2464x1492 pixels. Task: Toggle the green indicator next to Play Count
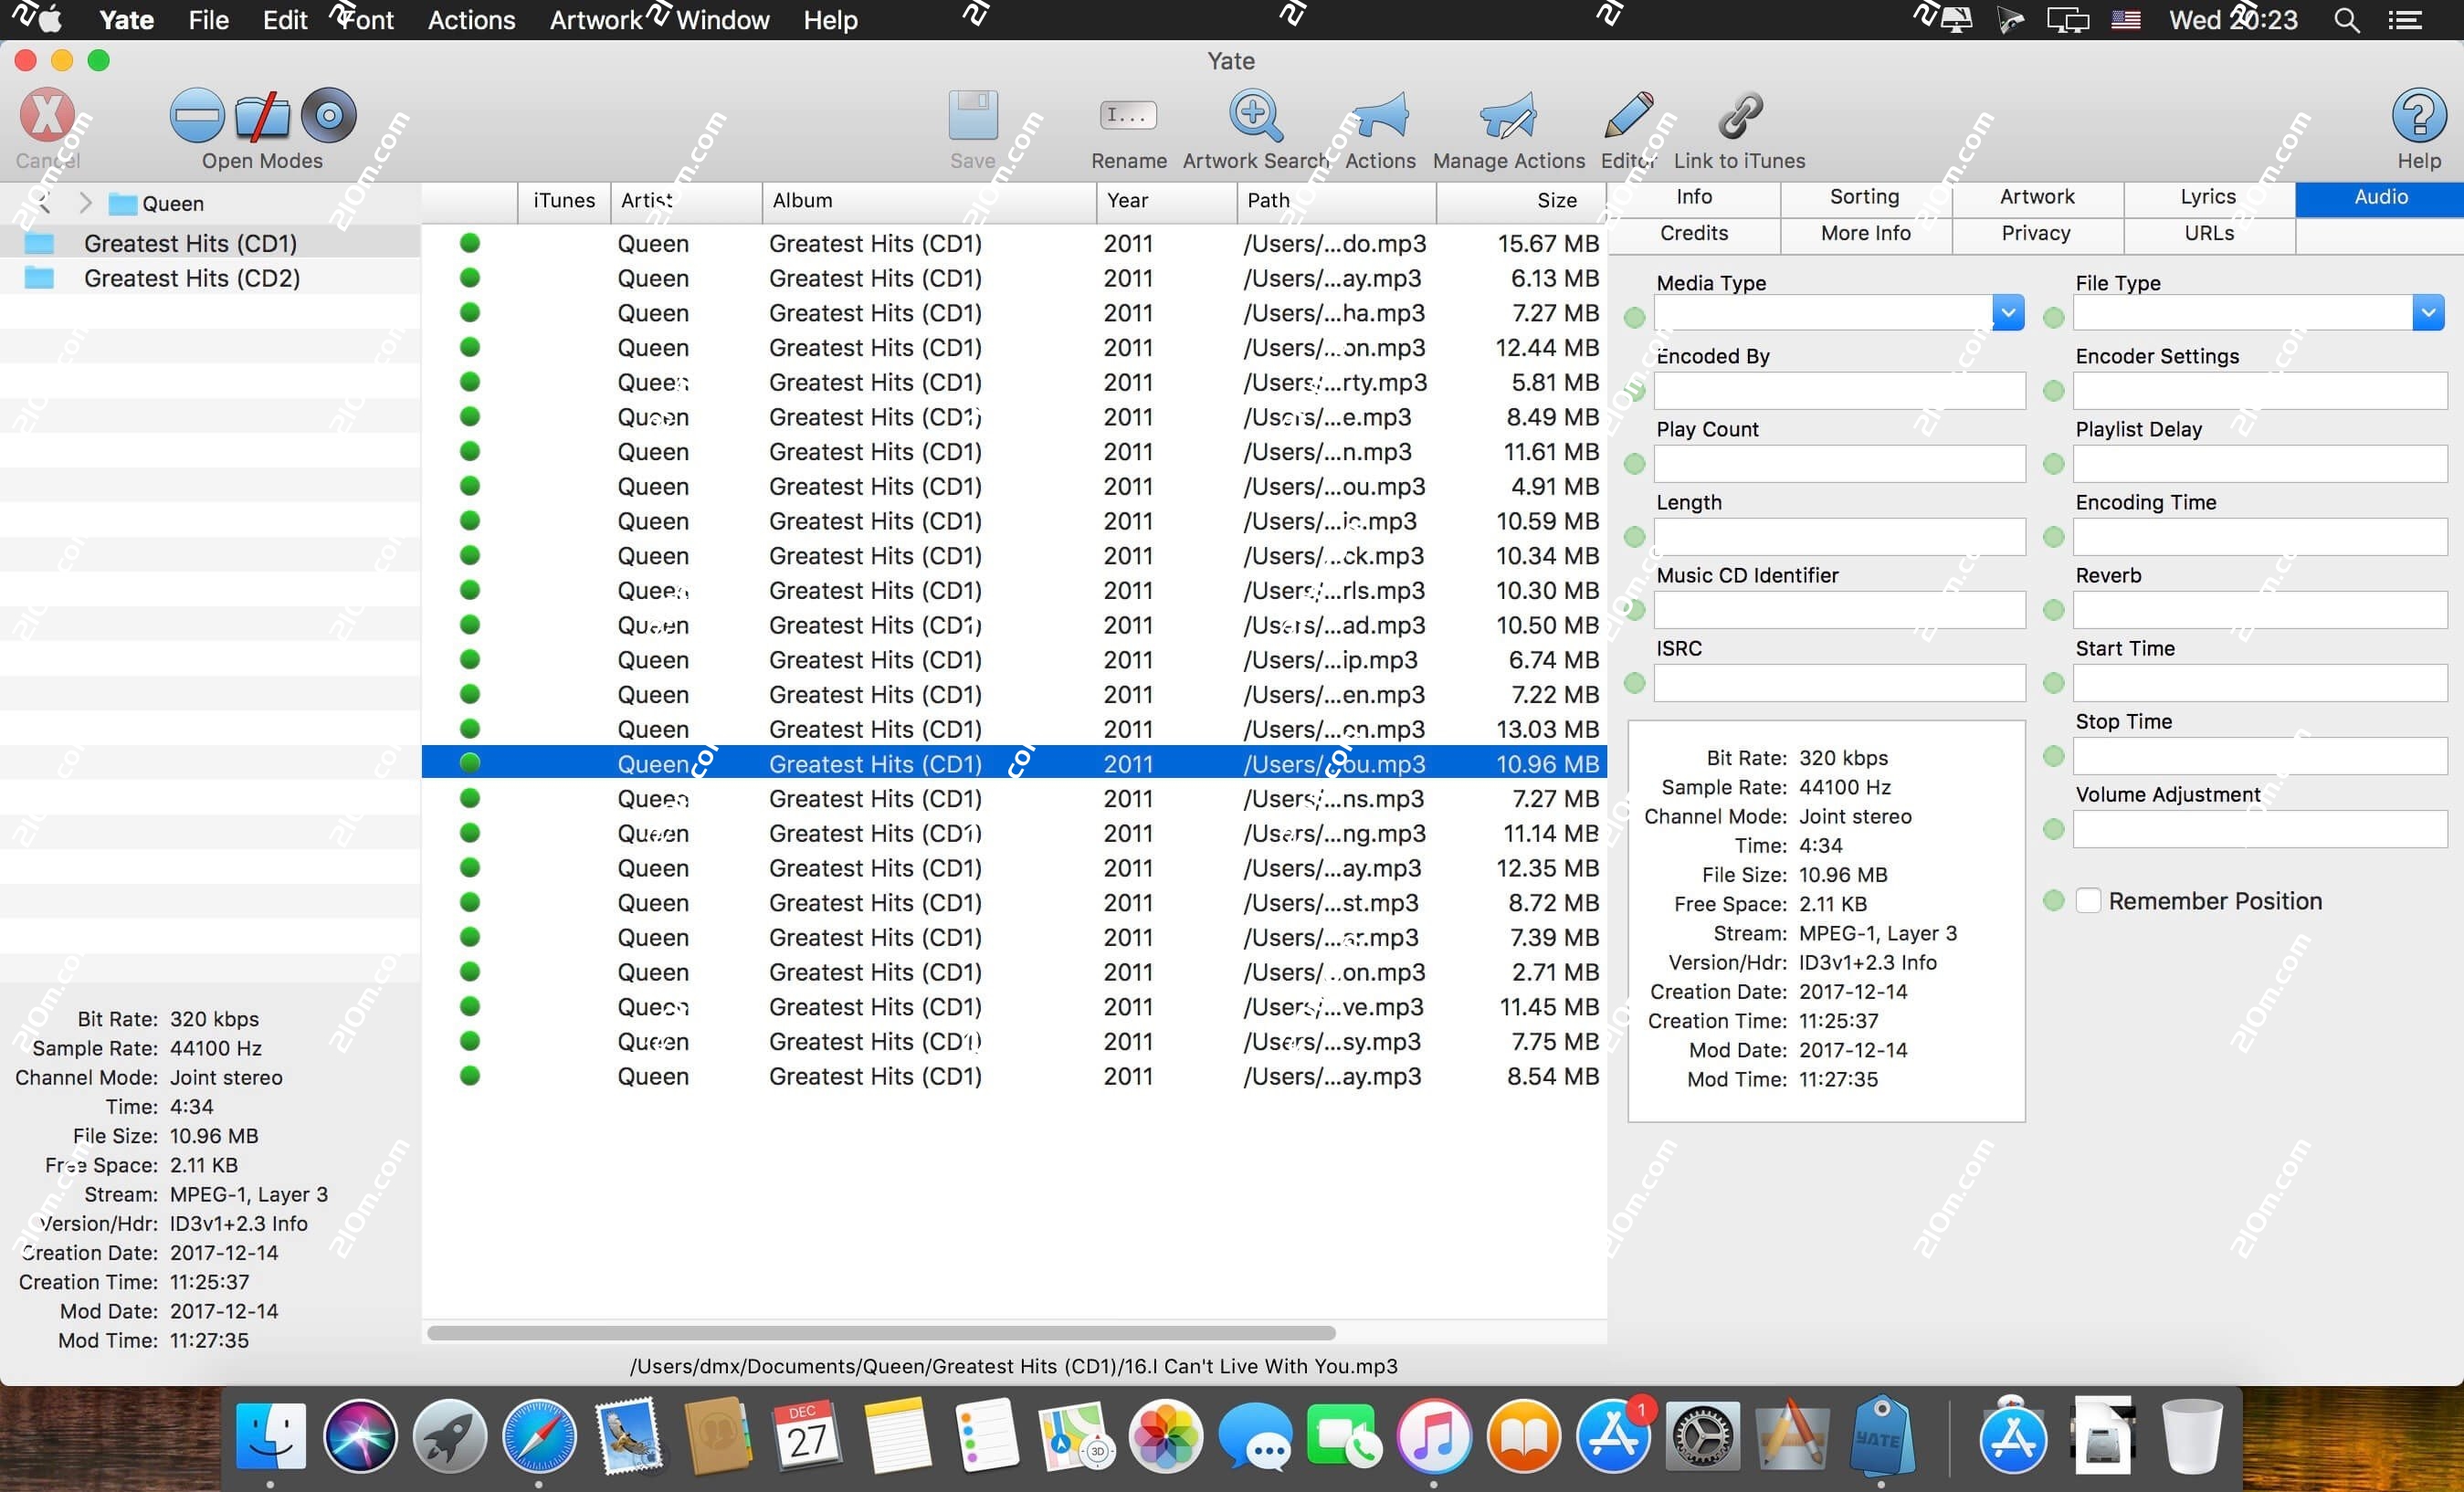[1635, 464]
